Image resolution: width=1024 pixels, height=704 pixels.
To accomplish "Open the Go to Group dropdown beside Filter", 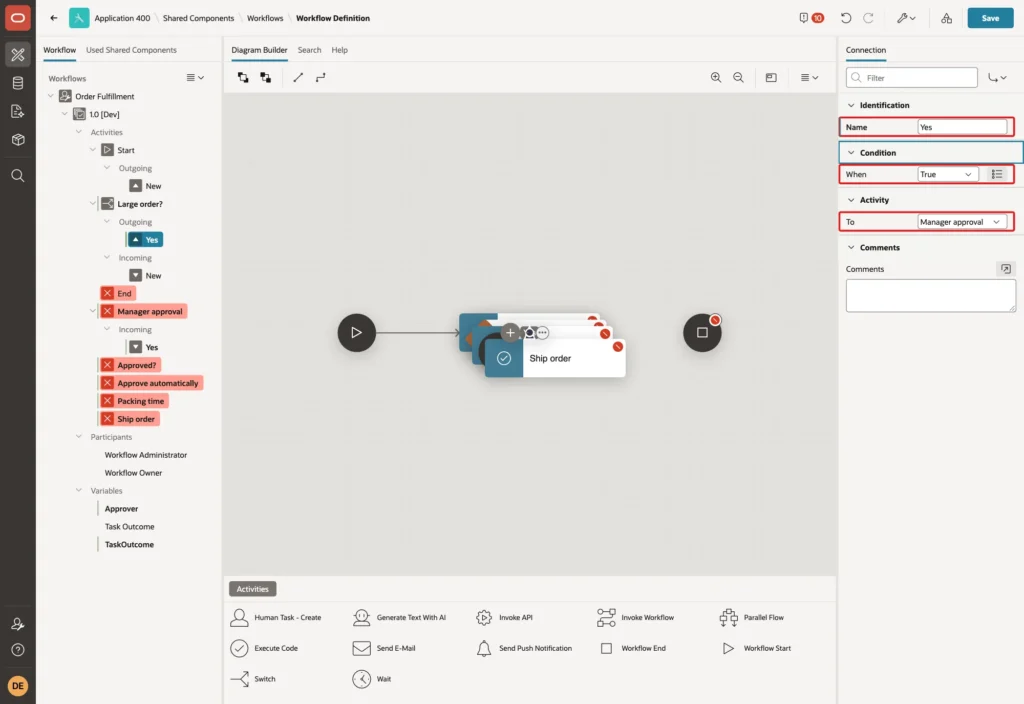I will tap(997, 78).
